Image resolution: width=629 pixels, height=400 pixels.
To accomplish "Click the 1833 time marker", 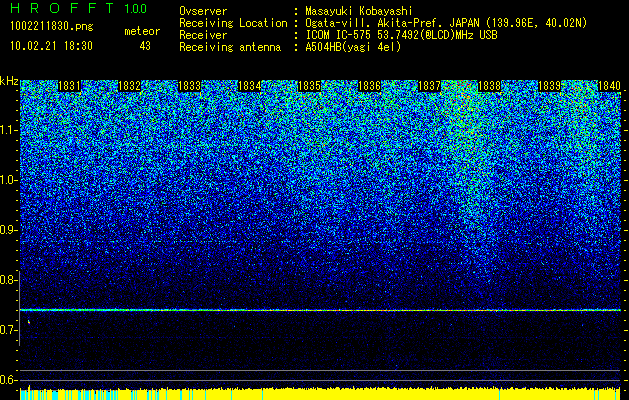I will 189,86.
